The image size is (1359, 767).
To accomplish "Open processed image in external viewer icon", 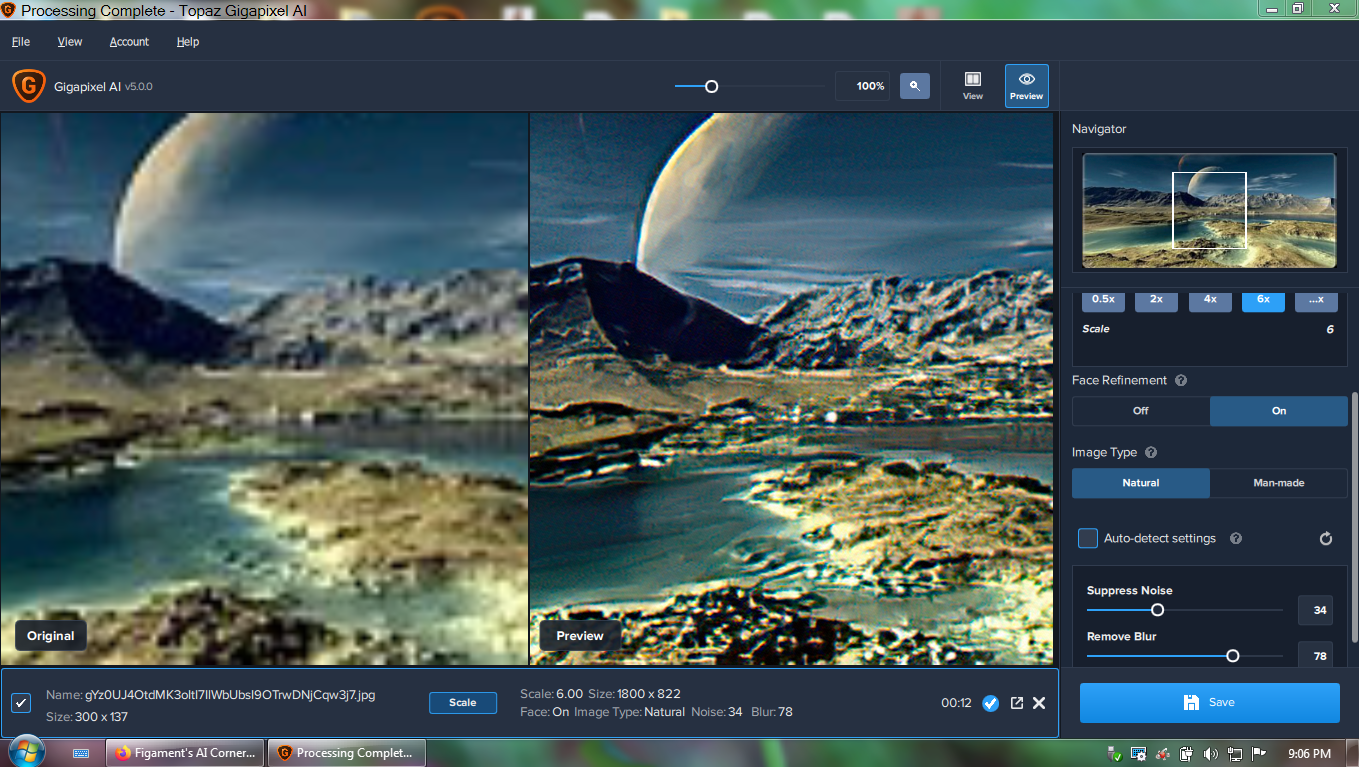I will click(x=1017, y=703).
